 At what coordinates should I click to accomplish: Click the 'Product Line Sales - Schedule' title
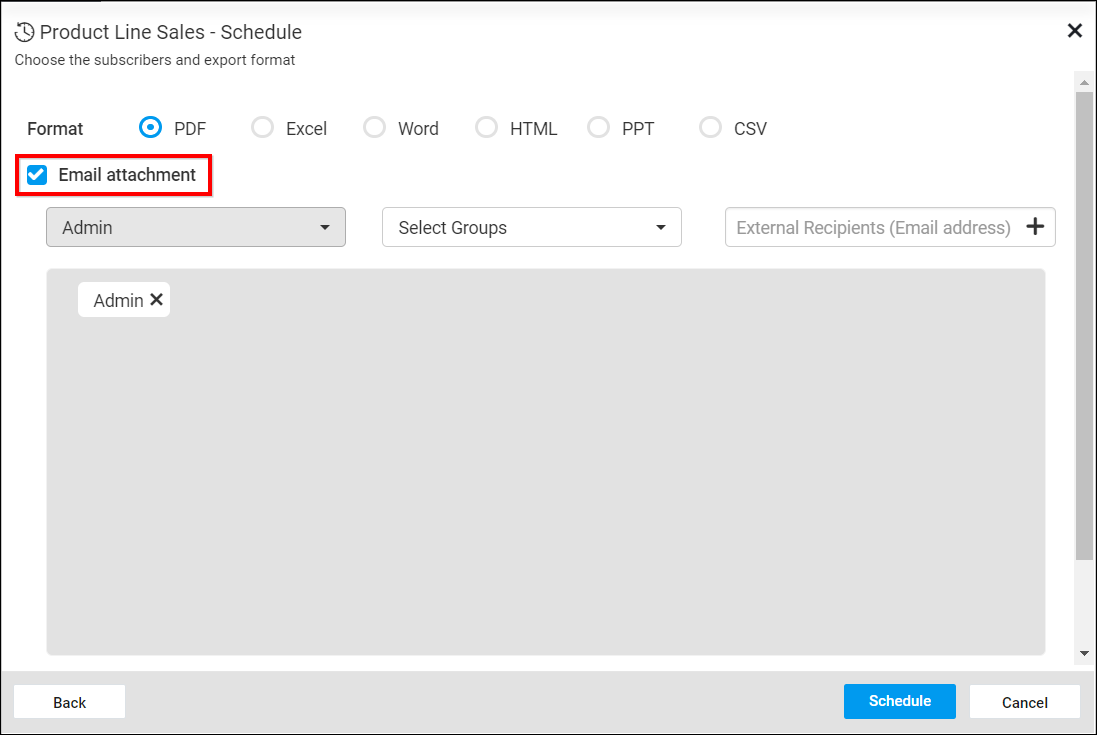pos(171,32)
